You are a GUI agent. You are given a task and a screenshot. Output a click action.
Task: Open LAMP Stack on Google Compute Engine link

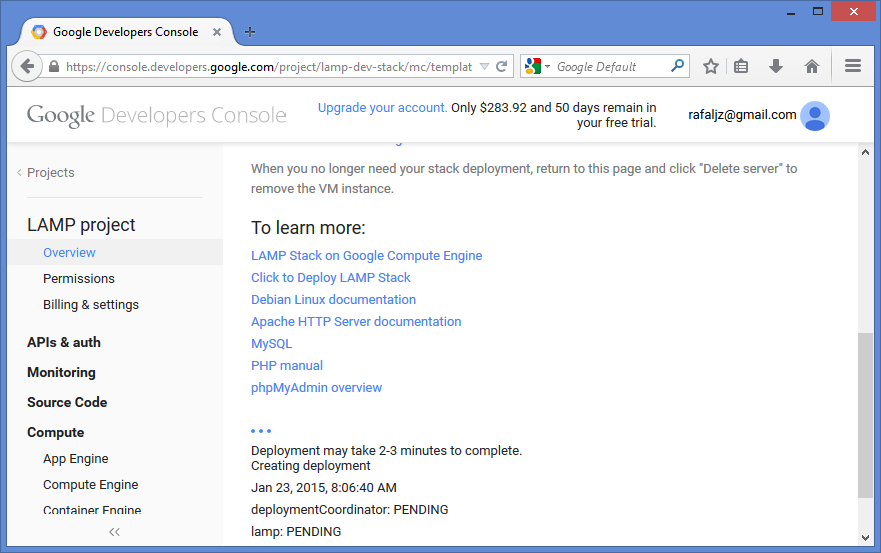[x=366, y=256]
